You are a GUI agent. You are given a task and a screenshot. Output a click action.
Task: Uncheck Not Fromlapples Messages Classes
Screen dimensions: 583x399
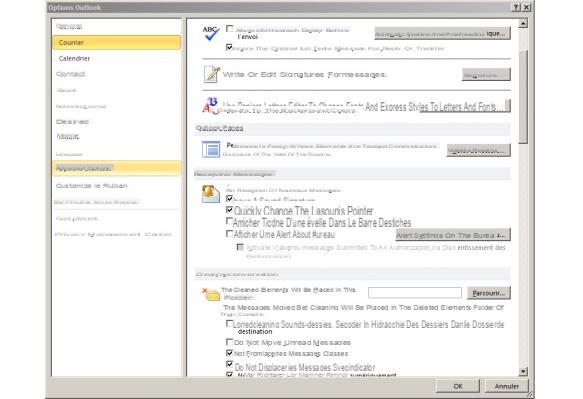pos(229,353)
